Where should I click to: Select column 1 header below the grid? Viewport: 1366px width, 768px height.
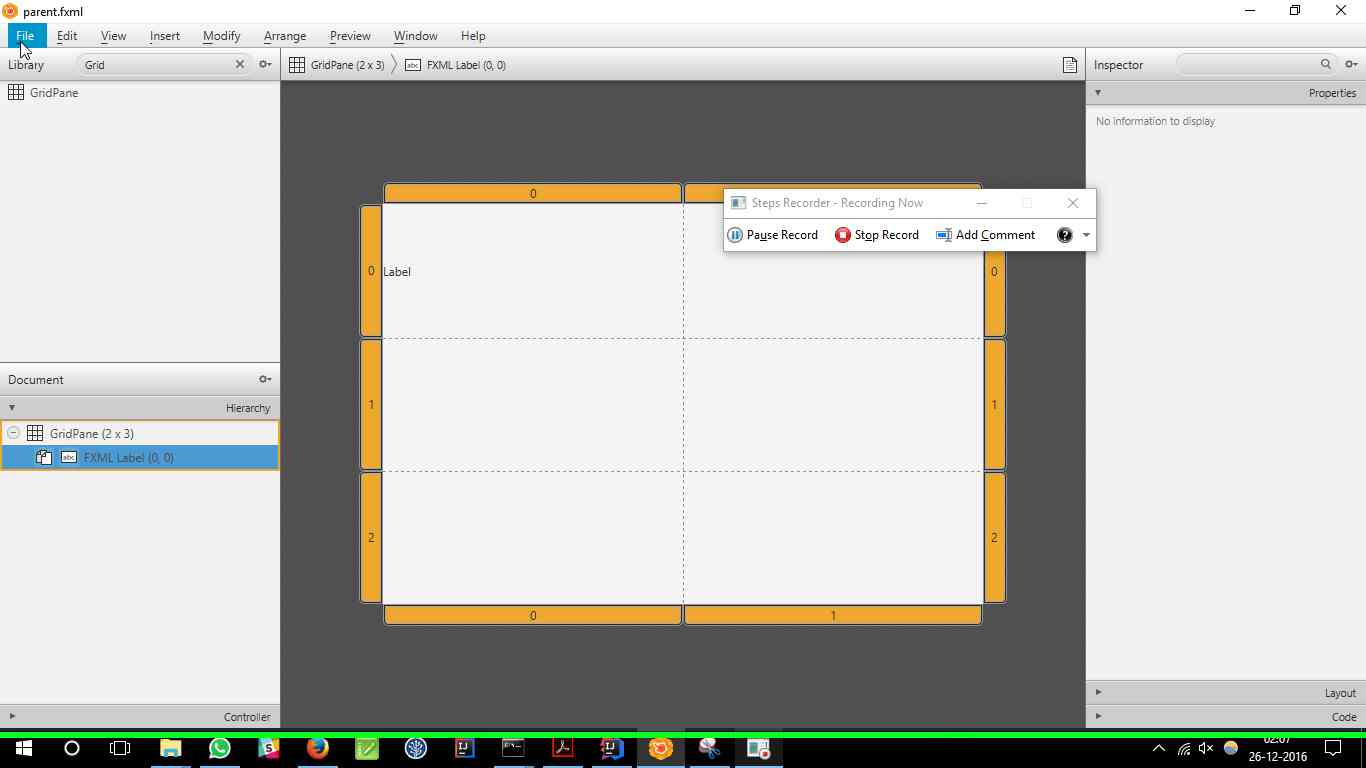[832, 615]
